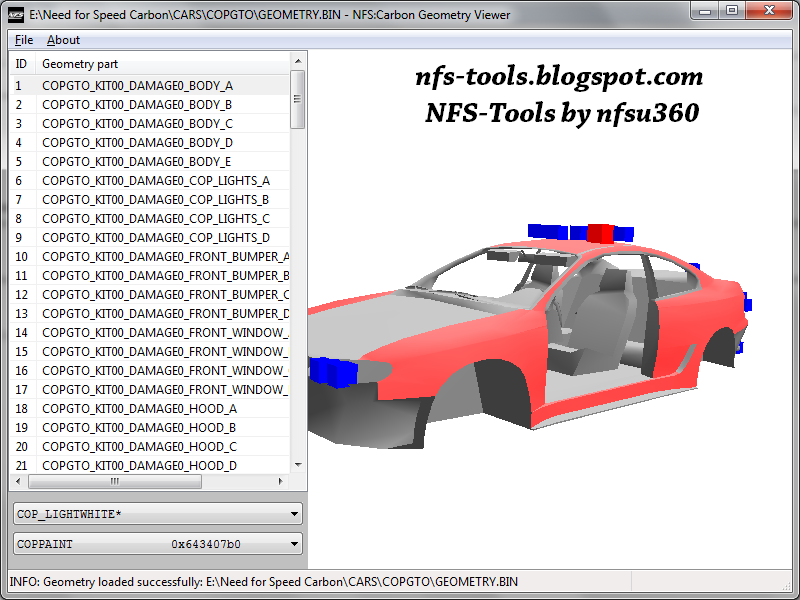This screenshot has height=600, width=800.
Task: Click the resize grip in status bar corner
Action: point(786,586)
